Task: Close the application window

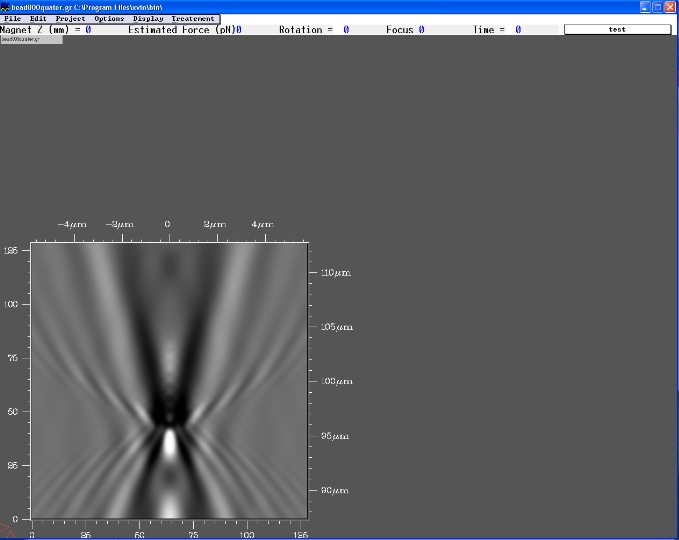Action: [671, 6]
